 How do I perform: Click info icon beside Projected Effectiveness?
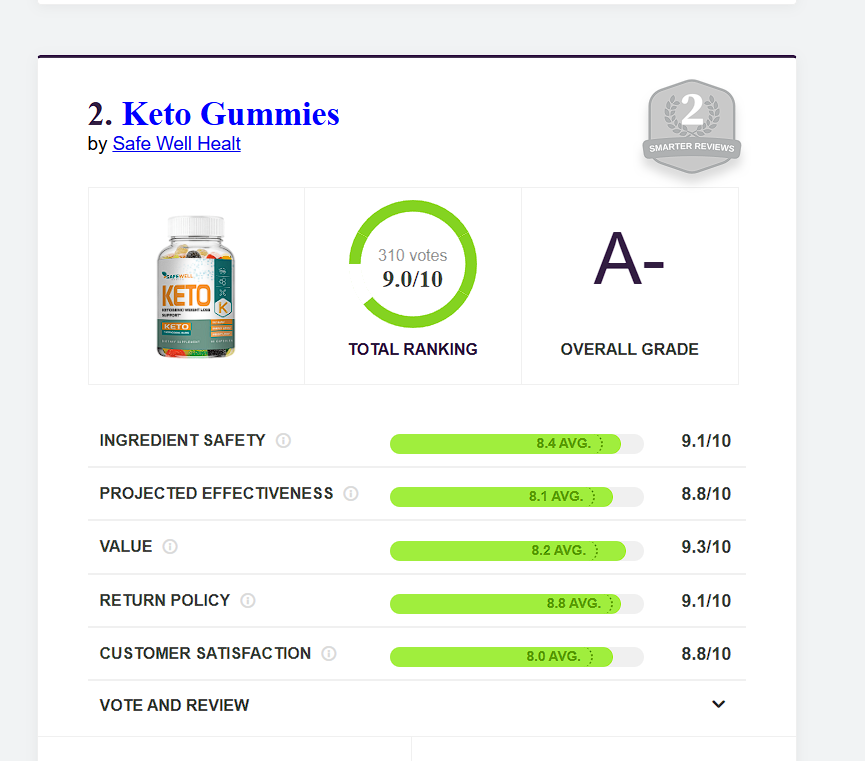351,494
